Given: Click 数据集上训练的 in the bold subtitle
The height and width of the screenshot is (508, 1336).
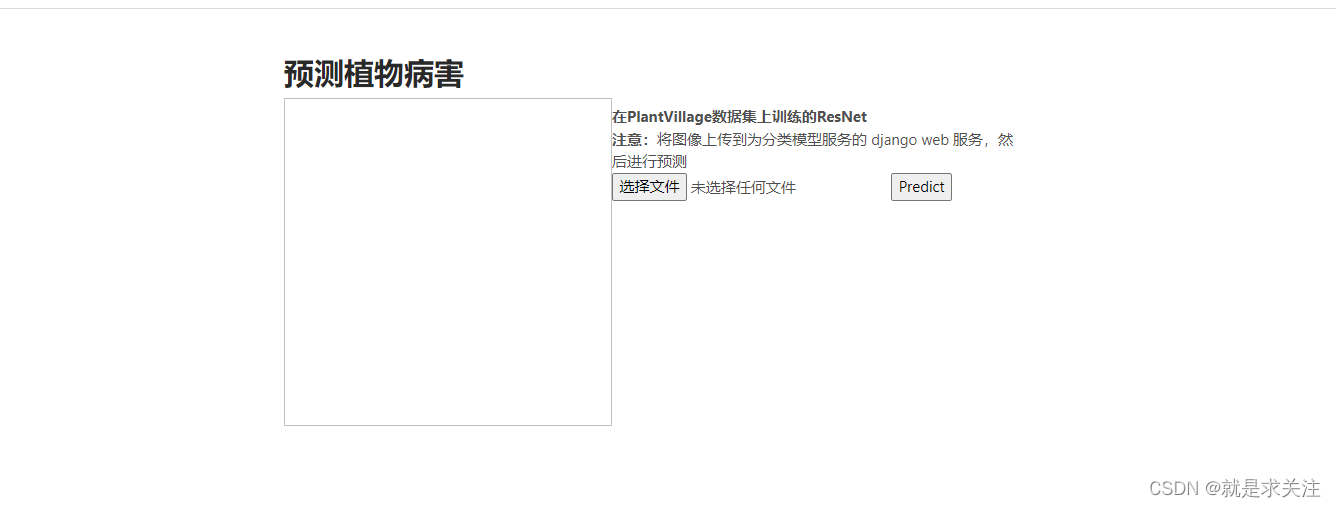Looking at the screenshot, I should tap(764, 117).
